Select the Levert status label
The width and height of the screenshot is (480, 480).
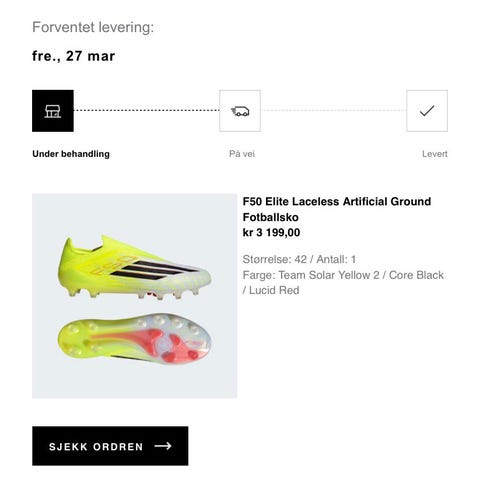[x=435, y=154]
